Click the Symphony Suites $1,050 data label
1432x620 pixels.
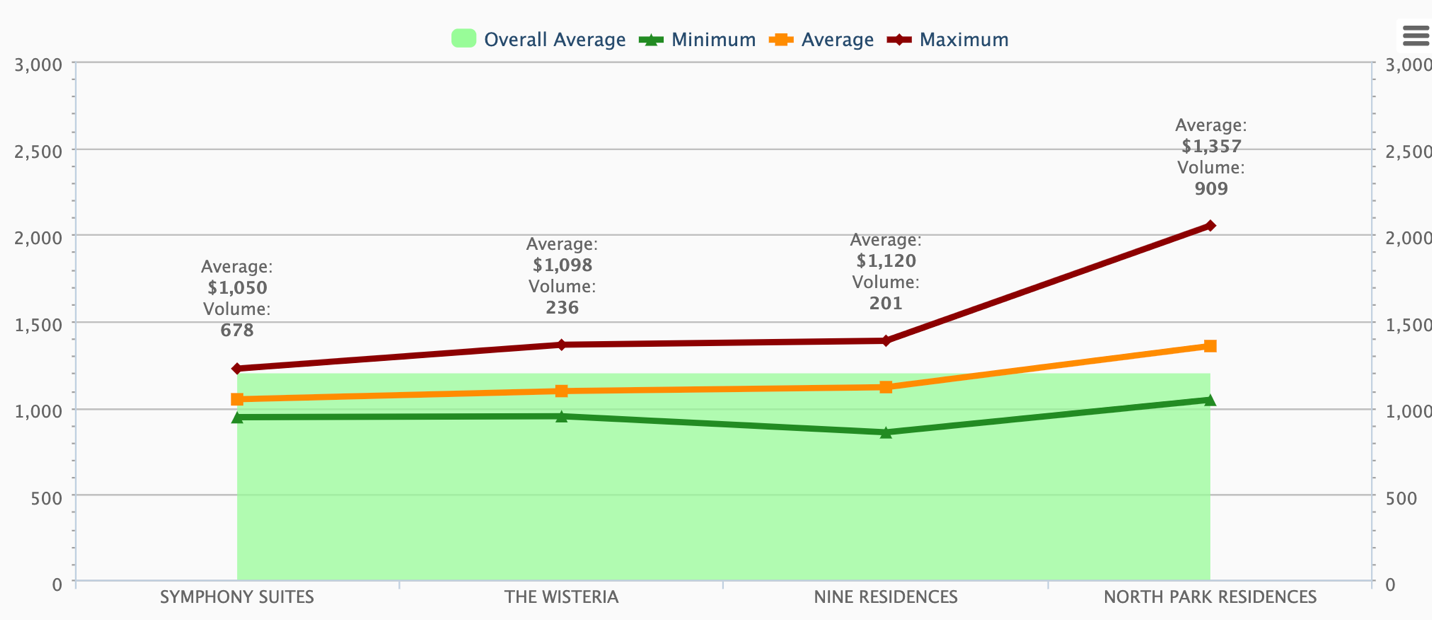(237, 288)
